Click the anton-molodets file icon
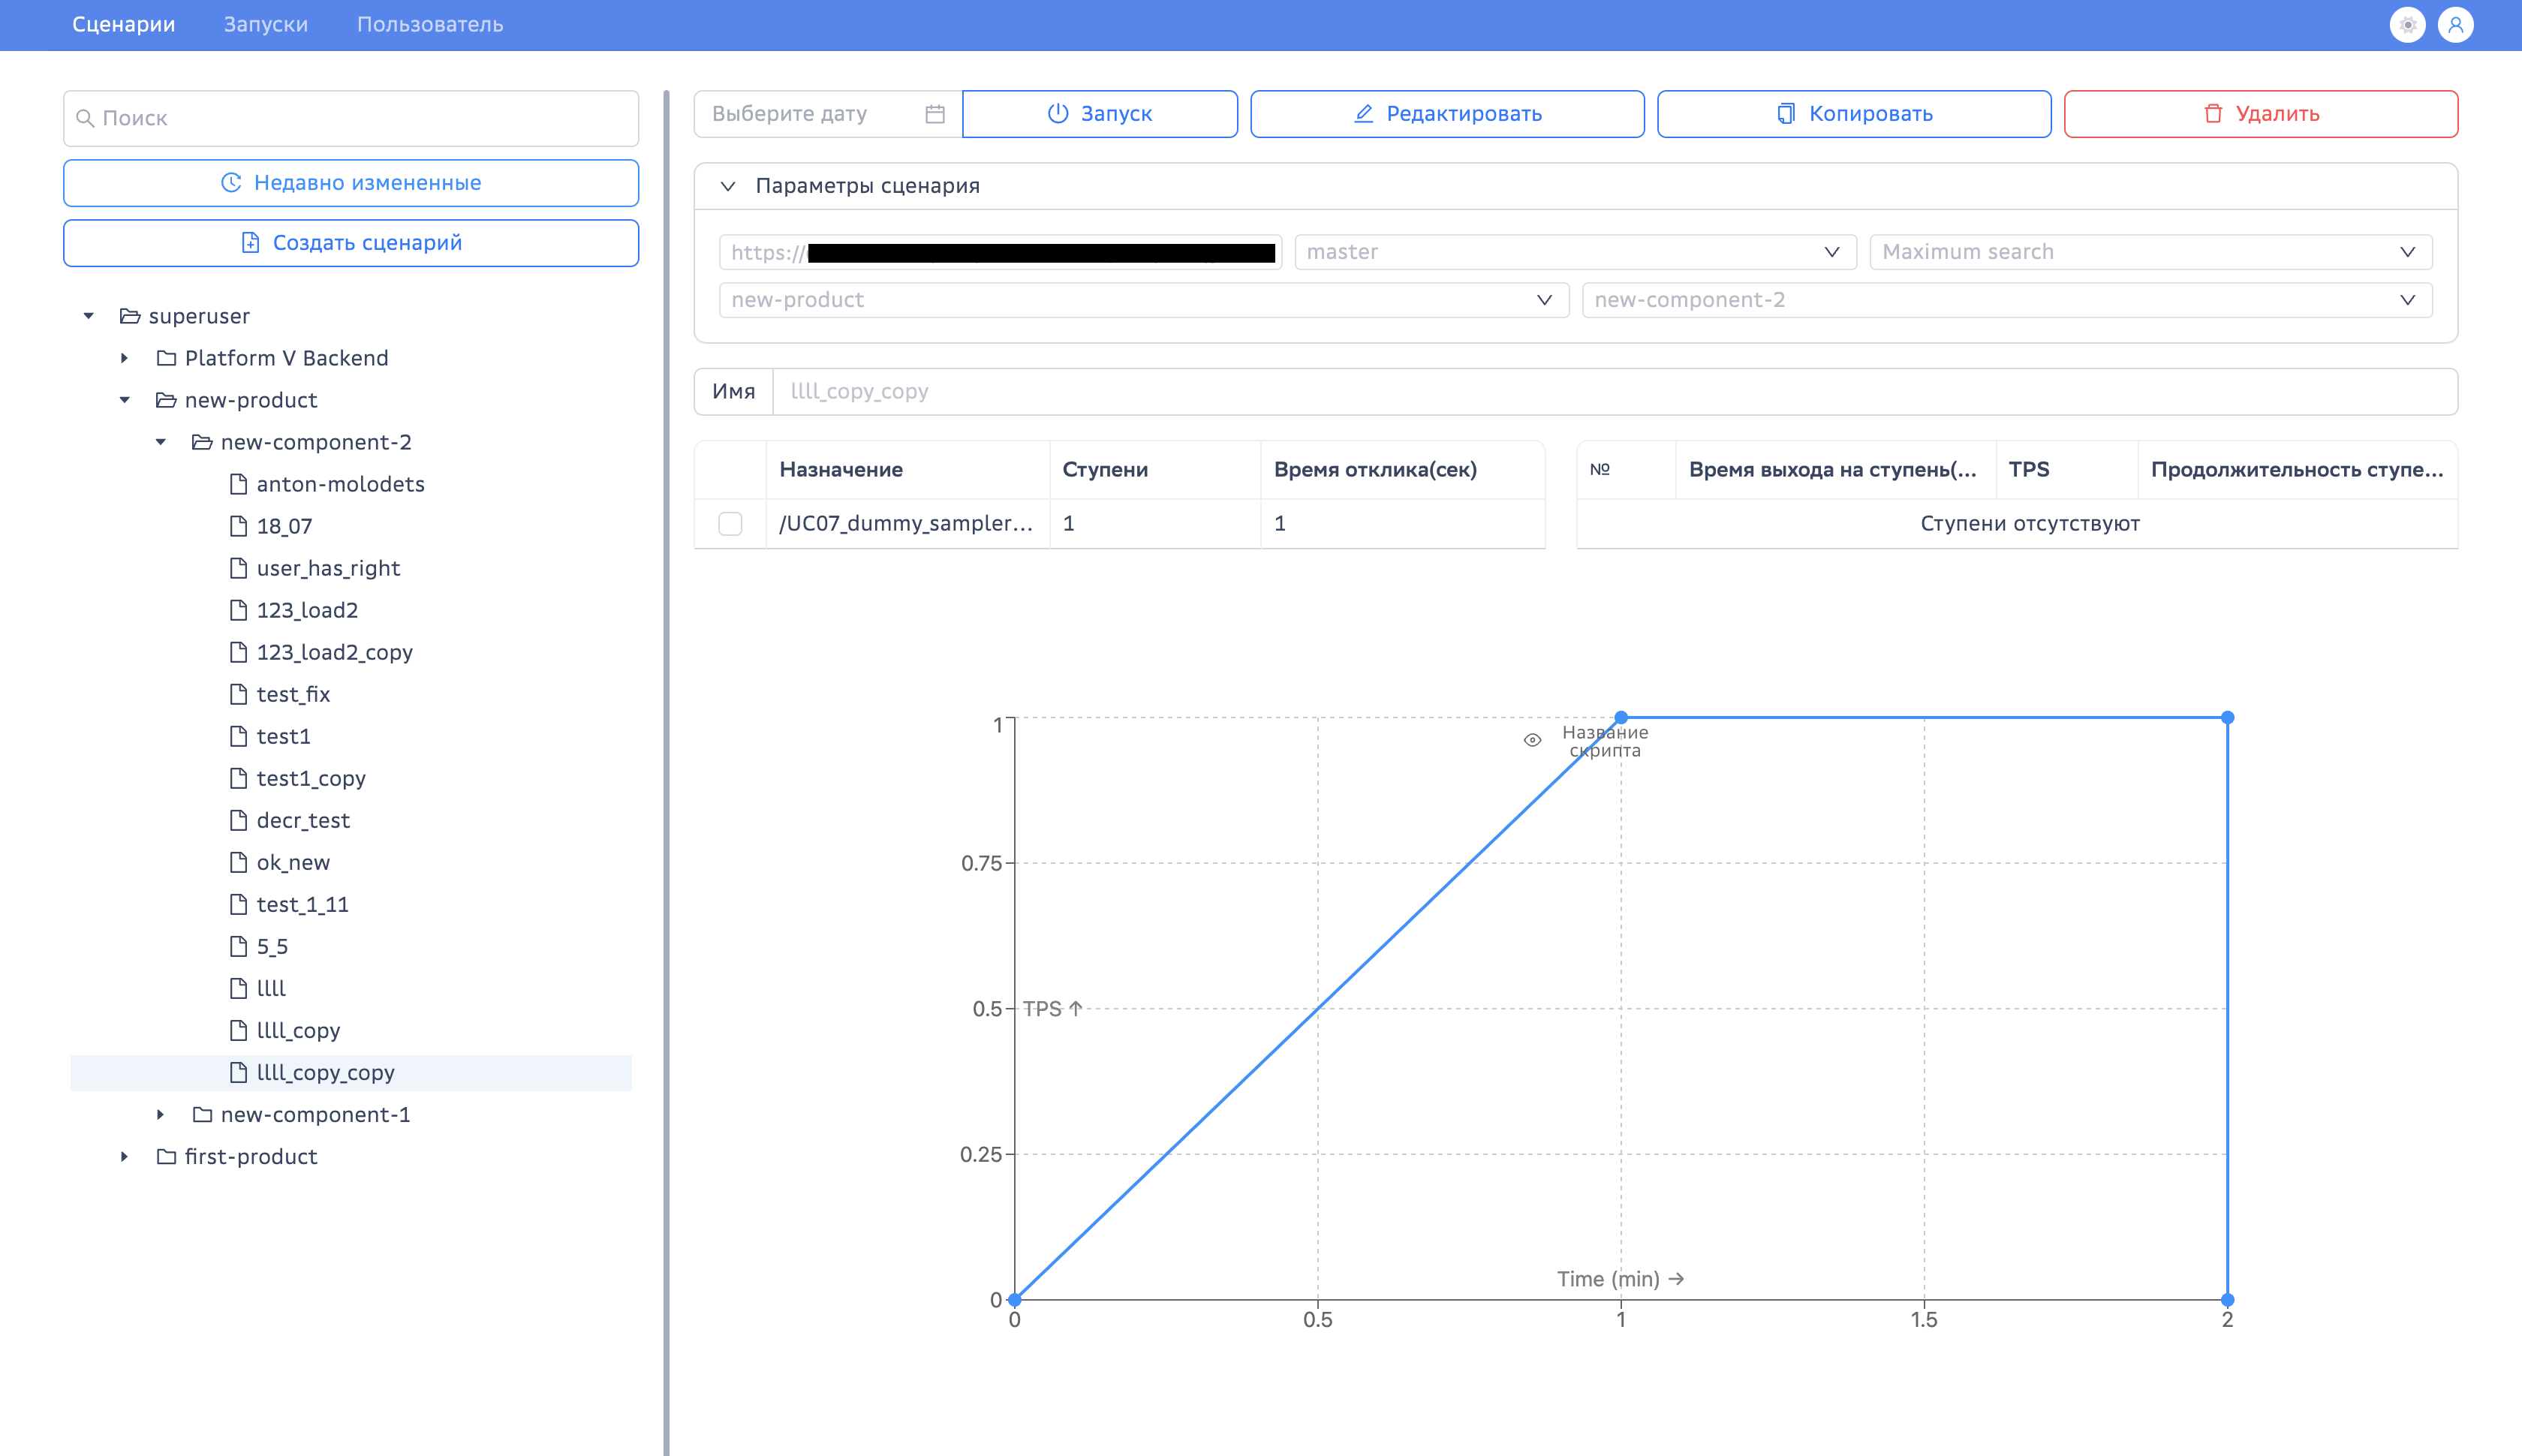 [238, 484]
